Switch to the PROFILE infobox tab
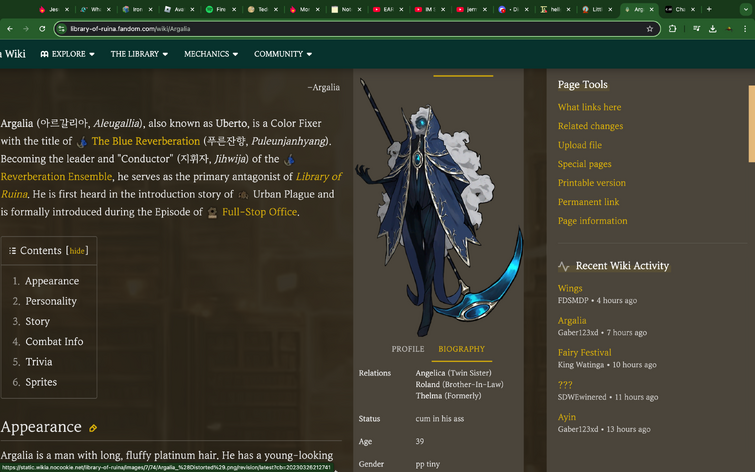Image resolution: width=755 pixels, height=472 pixels. coord(408,349)
